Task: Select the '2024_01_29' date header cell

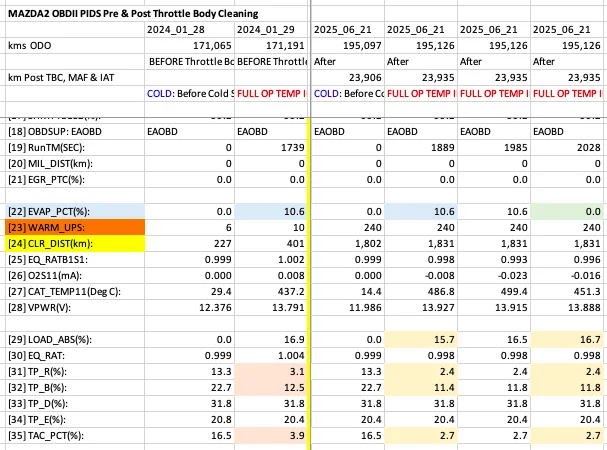Action: point(271,29)
